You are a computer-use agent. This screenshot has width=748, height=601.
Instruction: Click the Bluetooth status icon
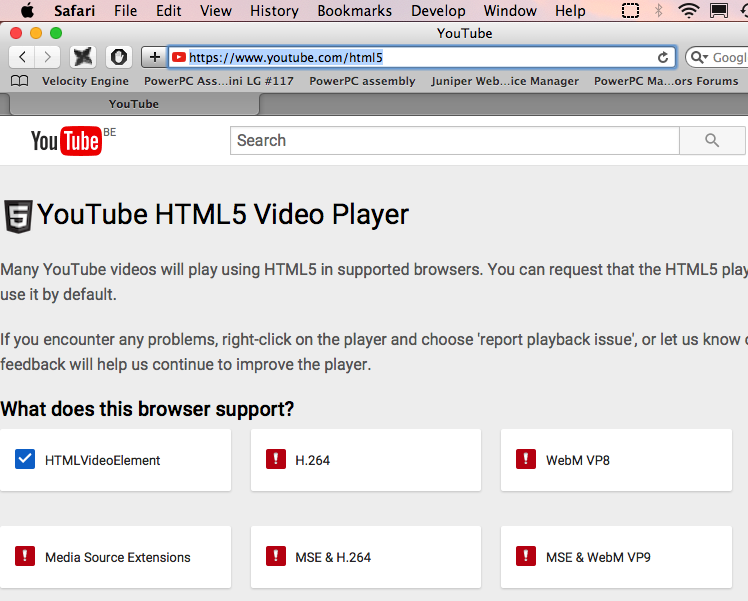[659, 10]
